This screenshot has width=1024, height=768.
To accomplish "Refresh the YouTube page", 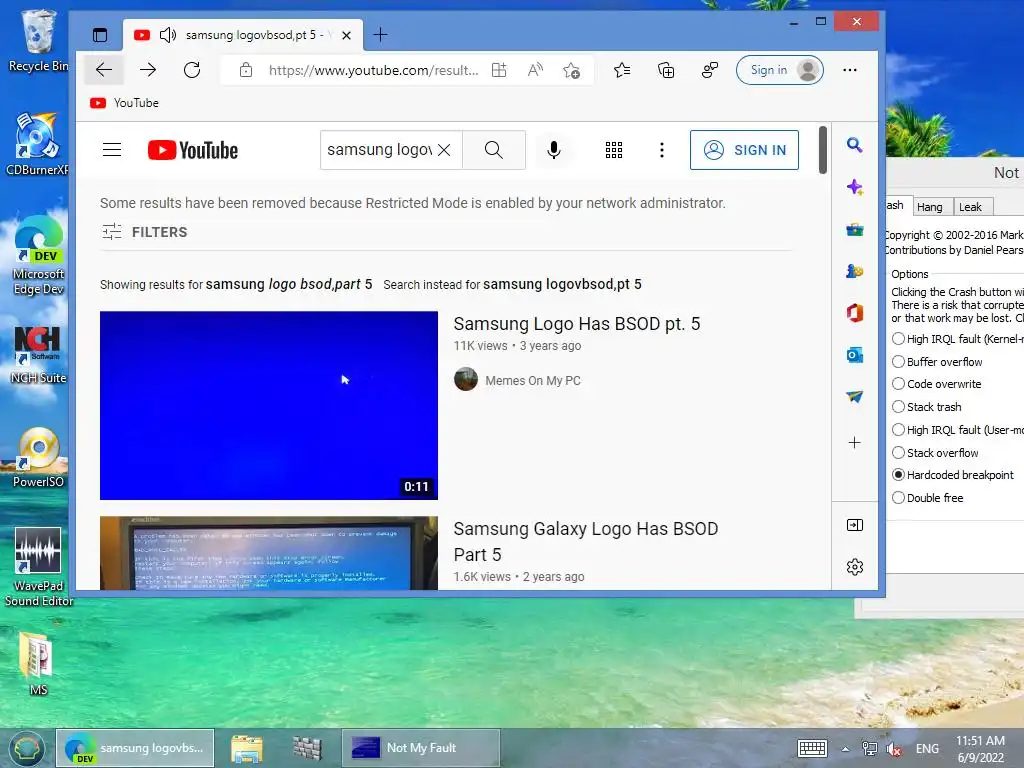I will 192,70.
